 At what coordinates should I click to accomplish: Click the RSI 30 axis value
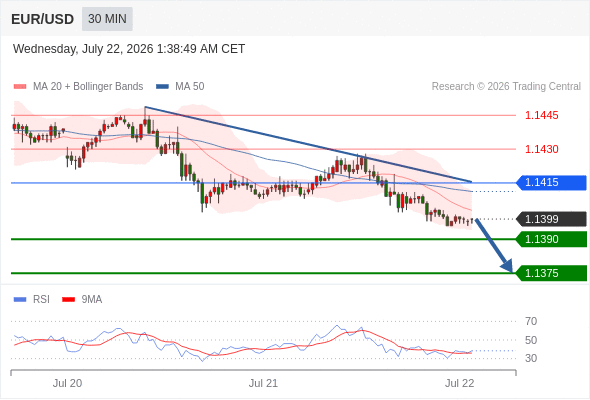tap(531, 358)
